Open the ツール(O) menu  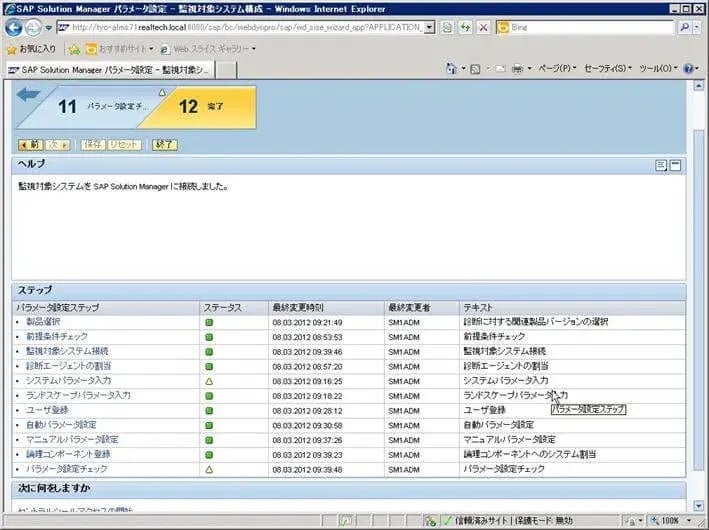point(658,68)
